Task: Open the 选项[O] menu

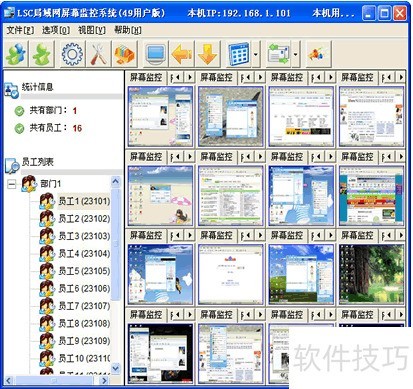Action: tap(56, 30)
